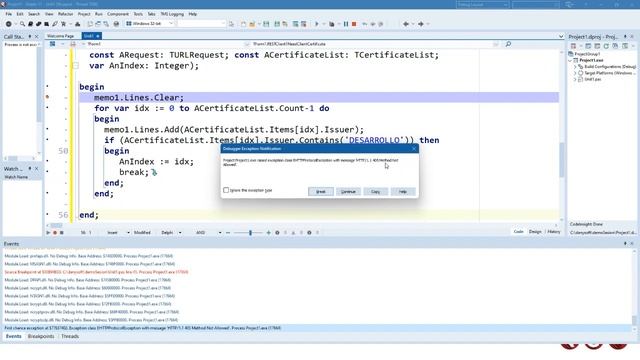The height and width of the screenshot is (360, 640).
Task: Switch to the History view tab
Action: [x=553, y=231]
